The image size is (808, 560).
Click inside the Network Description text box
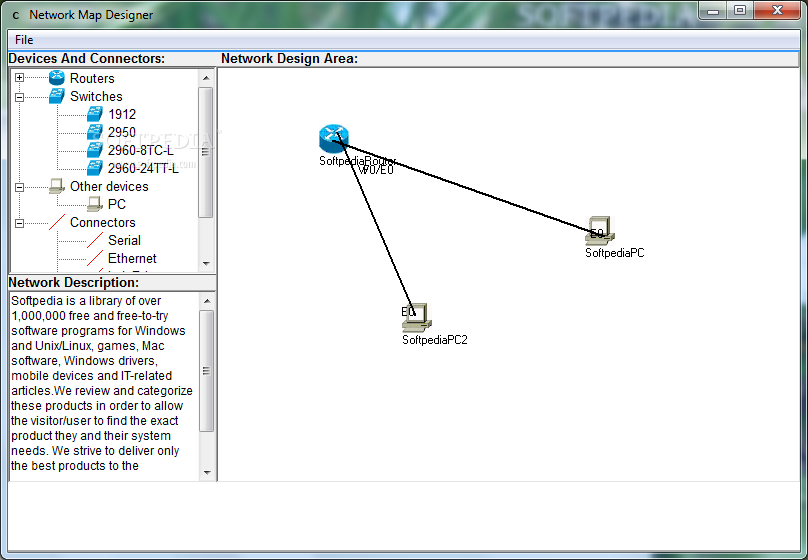point(104,386)
